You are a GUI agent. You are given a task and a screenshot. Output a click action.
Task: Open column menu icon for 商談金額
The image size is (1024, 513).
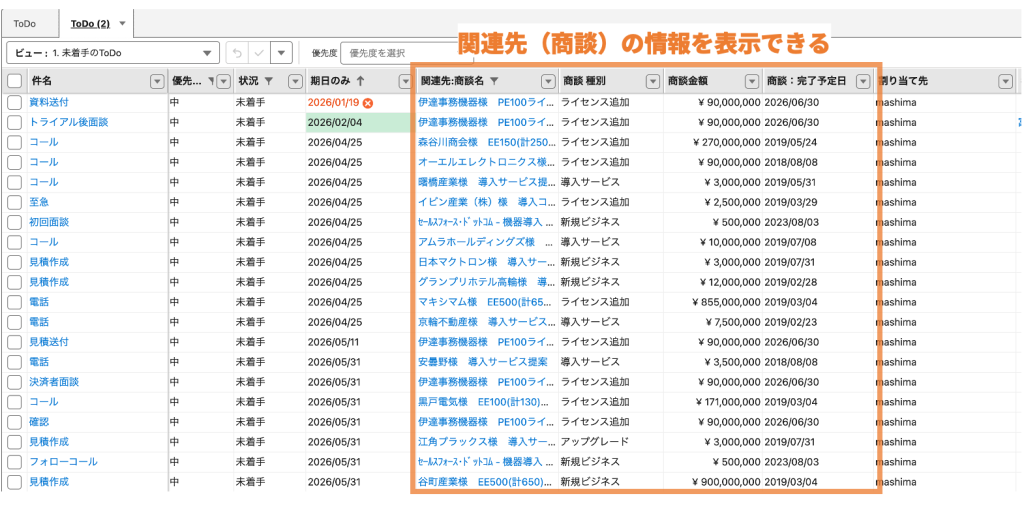point(751,81)
